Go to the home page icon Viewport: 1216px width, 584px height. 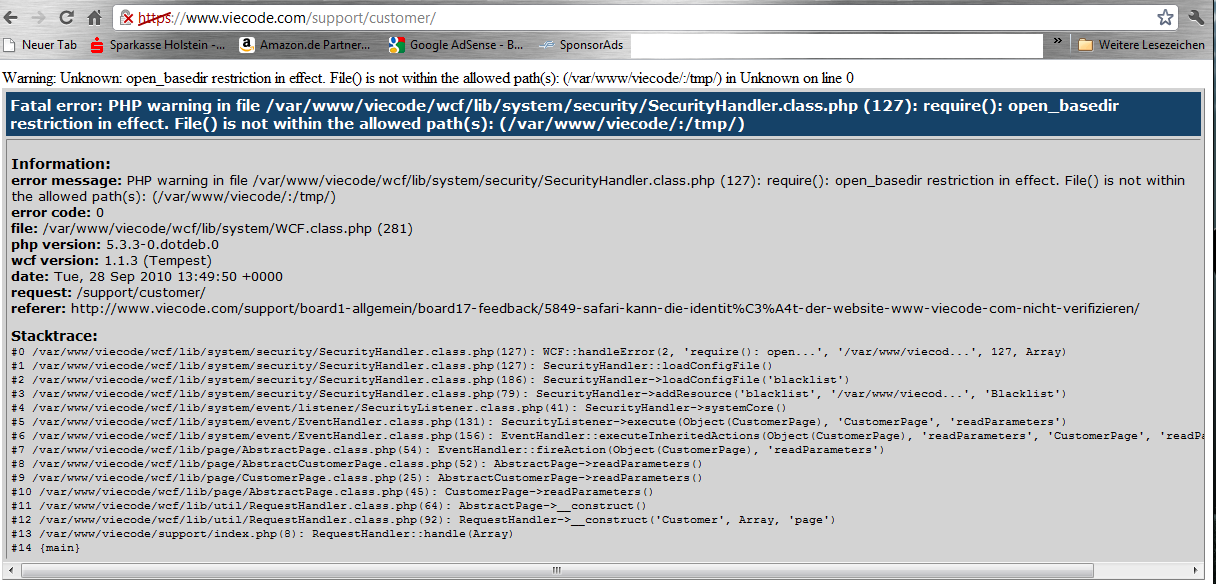pyautogui.click(x=94, y=18)
